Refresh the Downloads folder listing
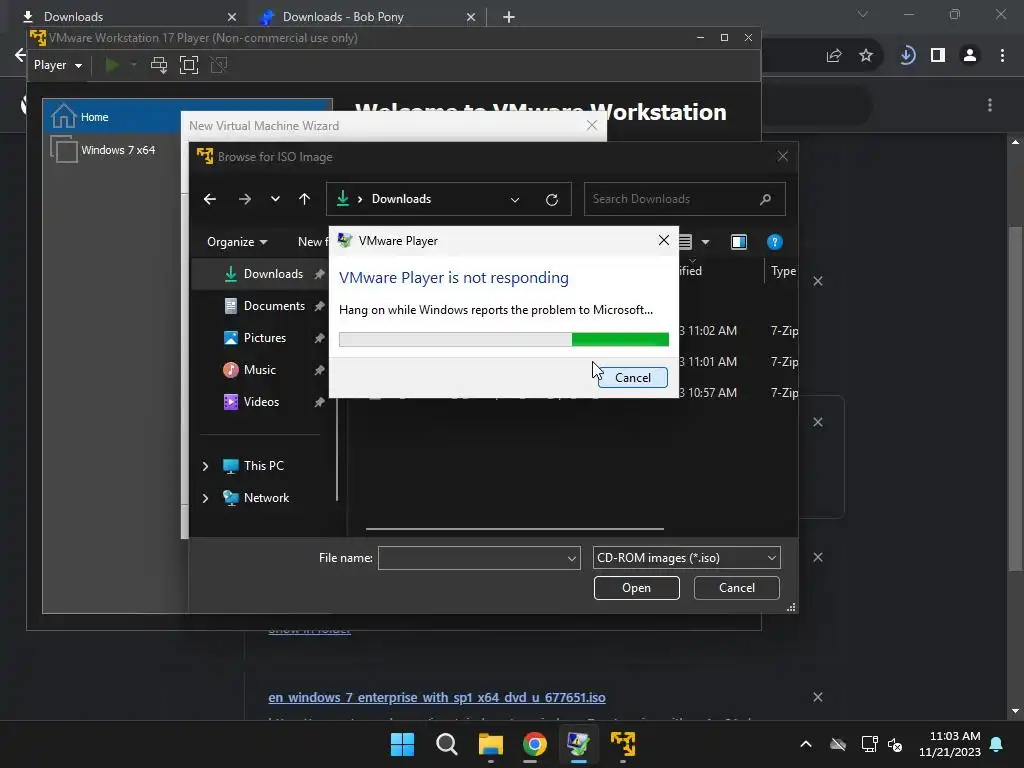This screenshot has height=768, width=1024. (x=552, y=199)
